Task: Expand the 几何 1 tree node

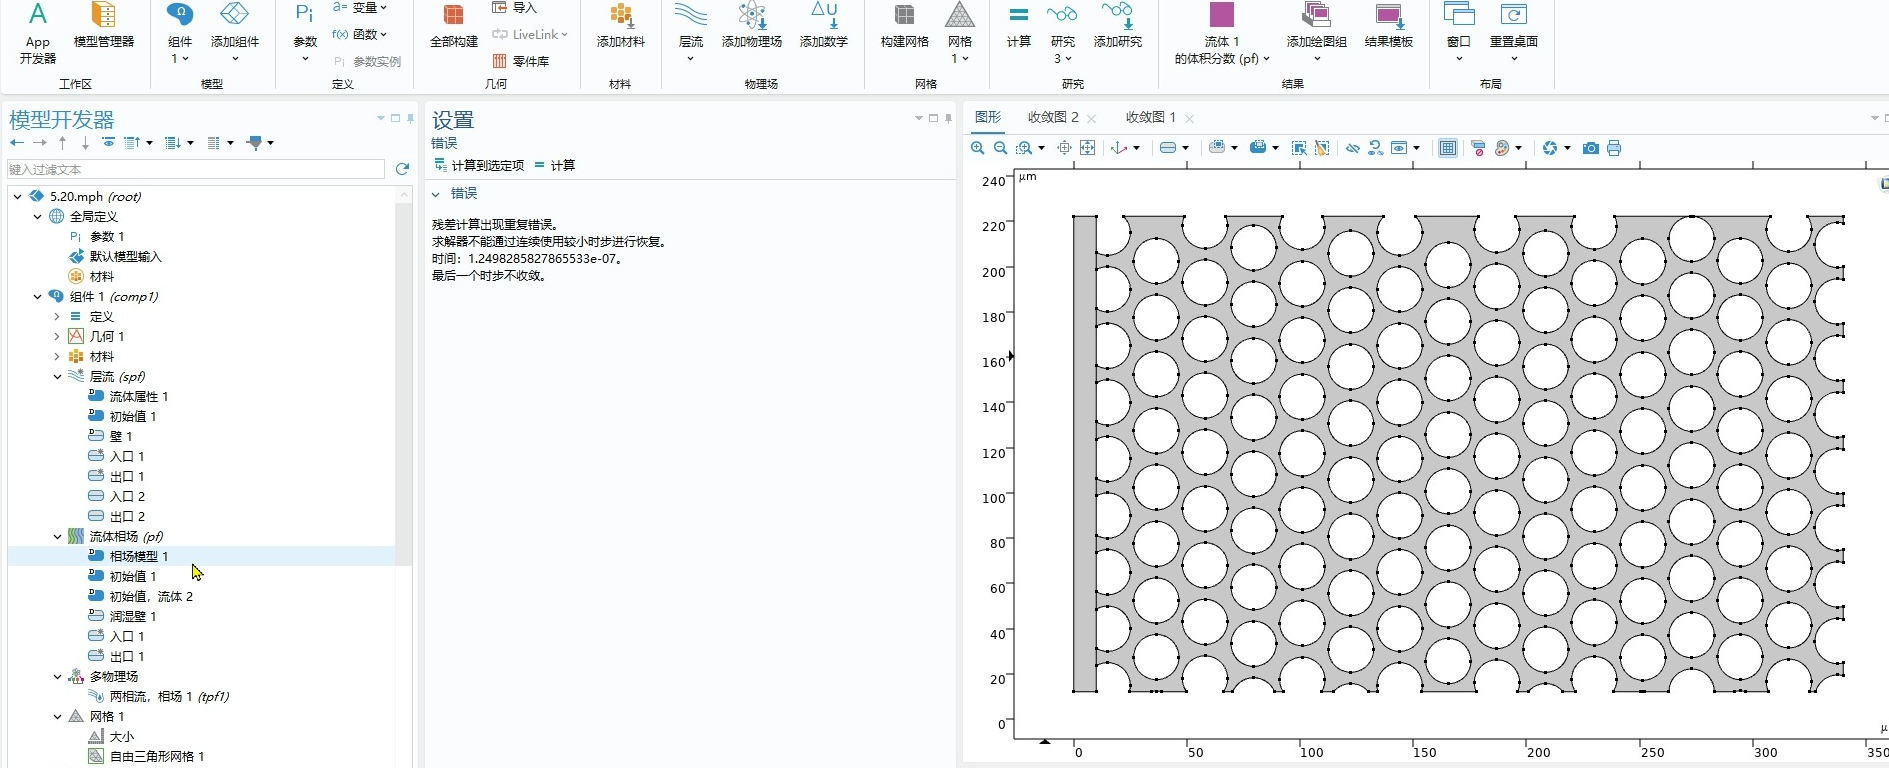Action: click(57, 337)
